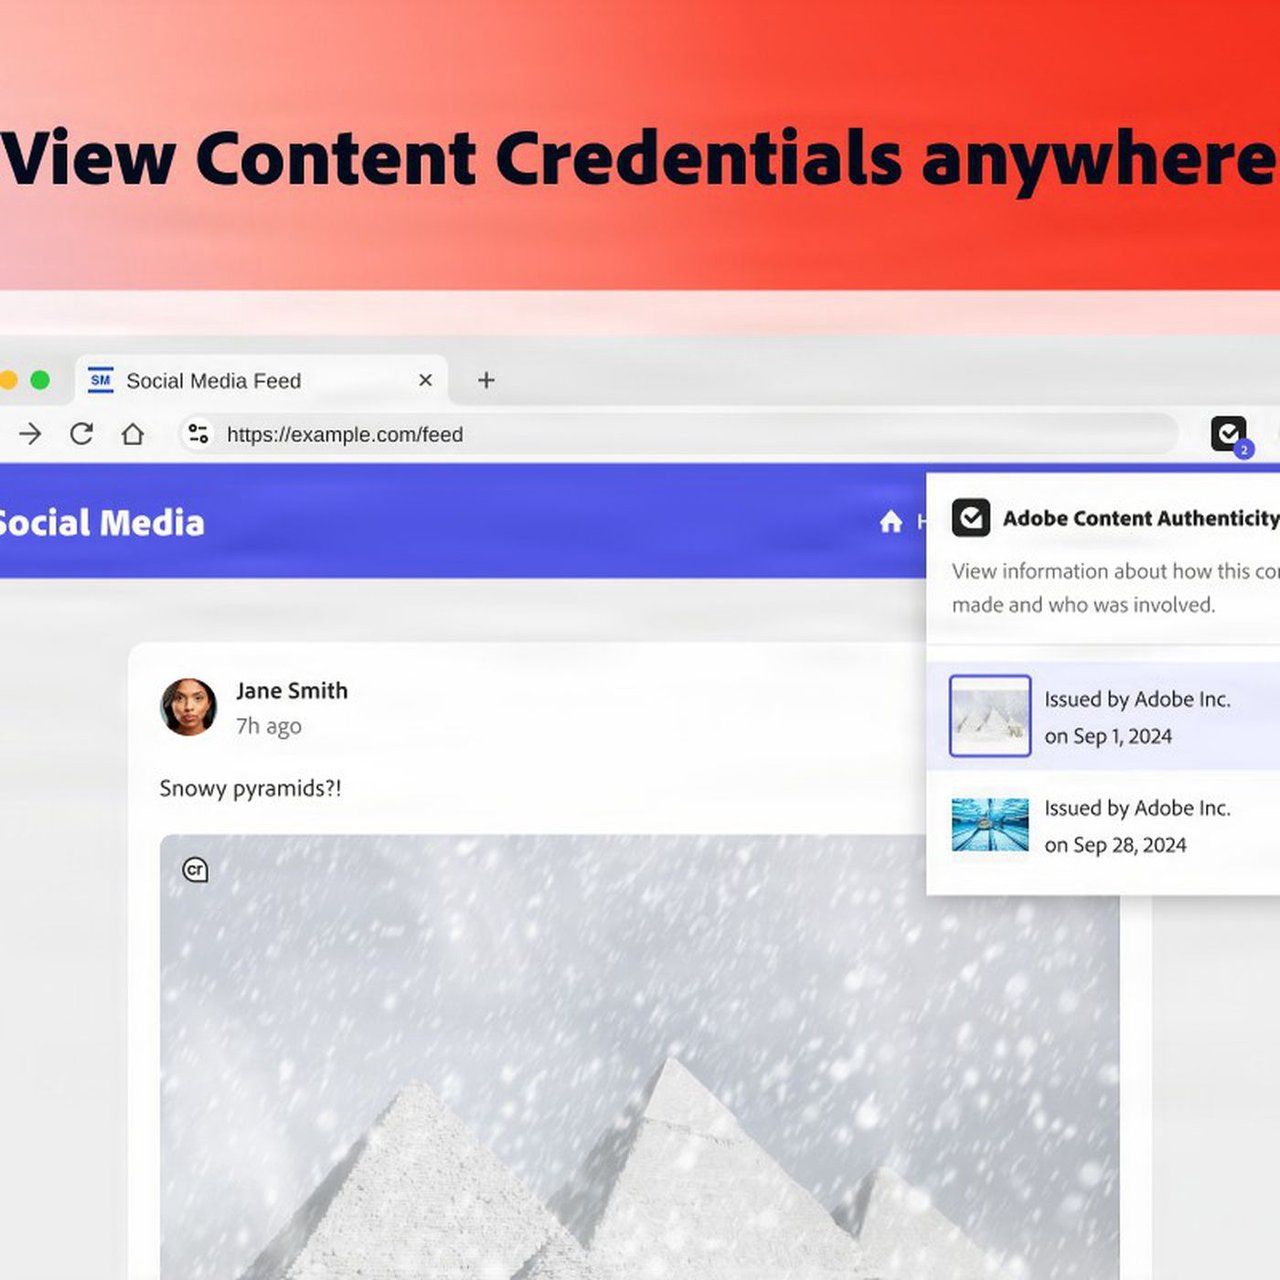
Task: Open credential issued on Sep 28, 2024
Action: click(1103, 826)
